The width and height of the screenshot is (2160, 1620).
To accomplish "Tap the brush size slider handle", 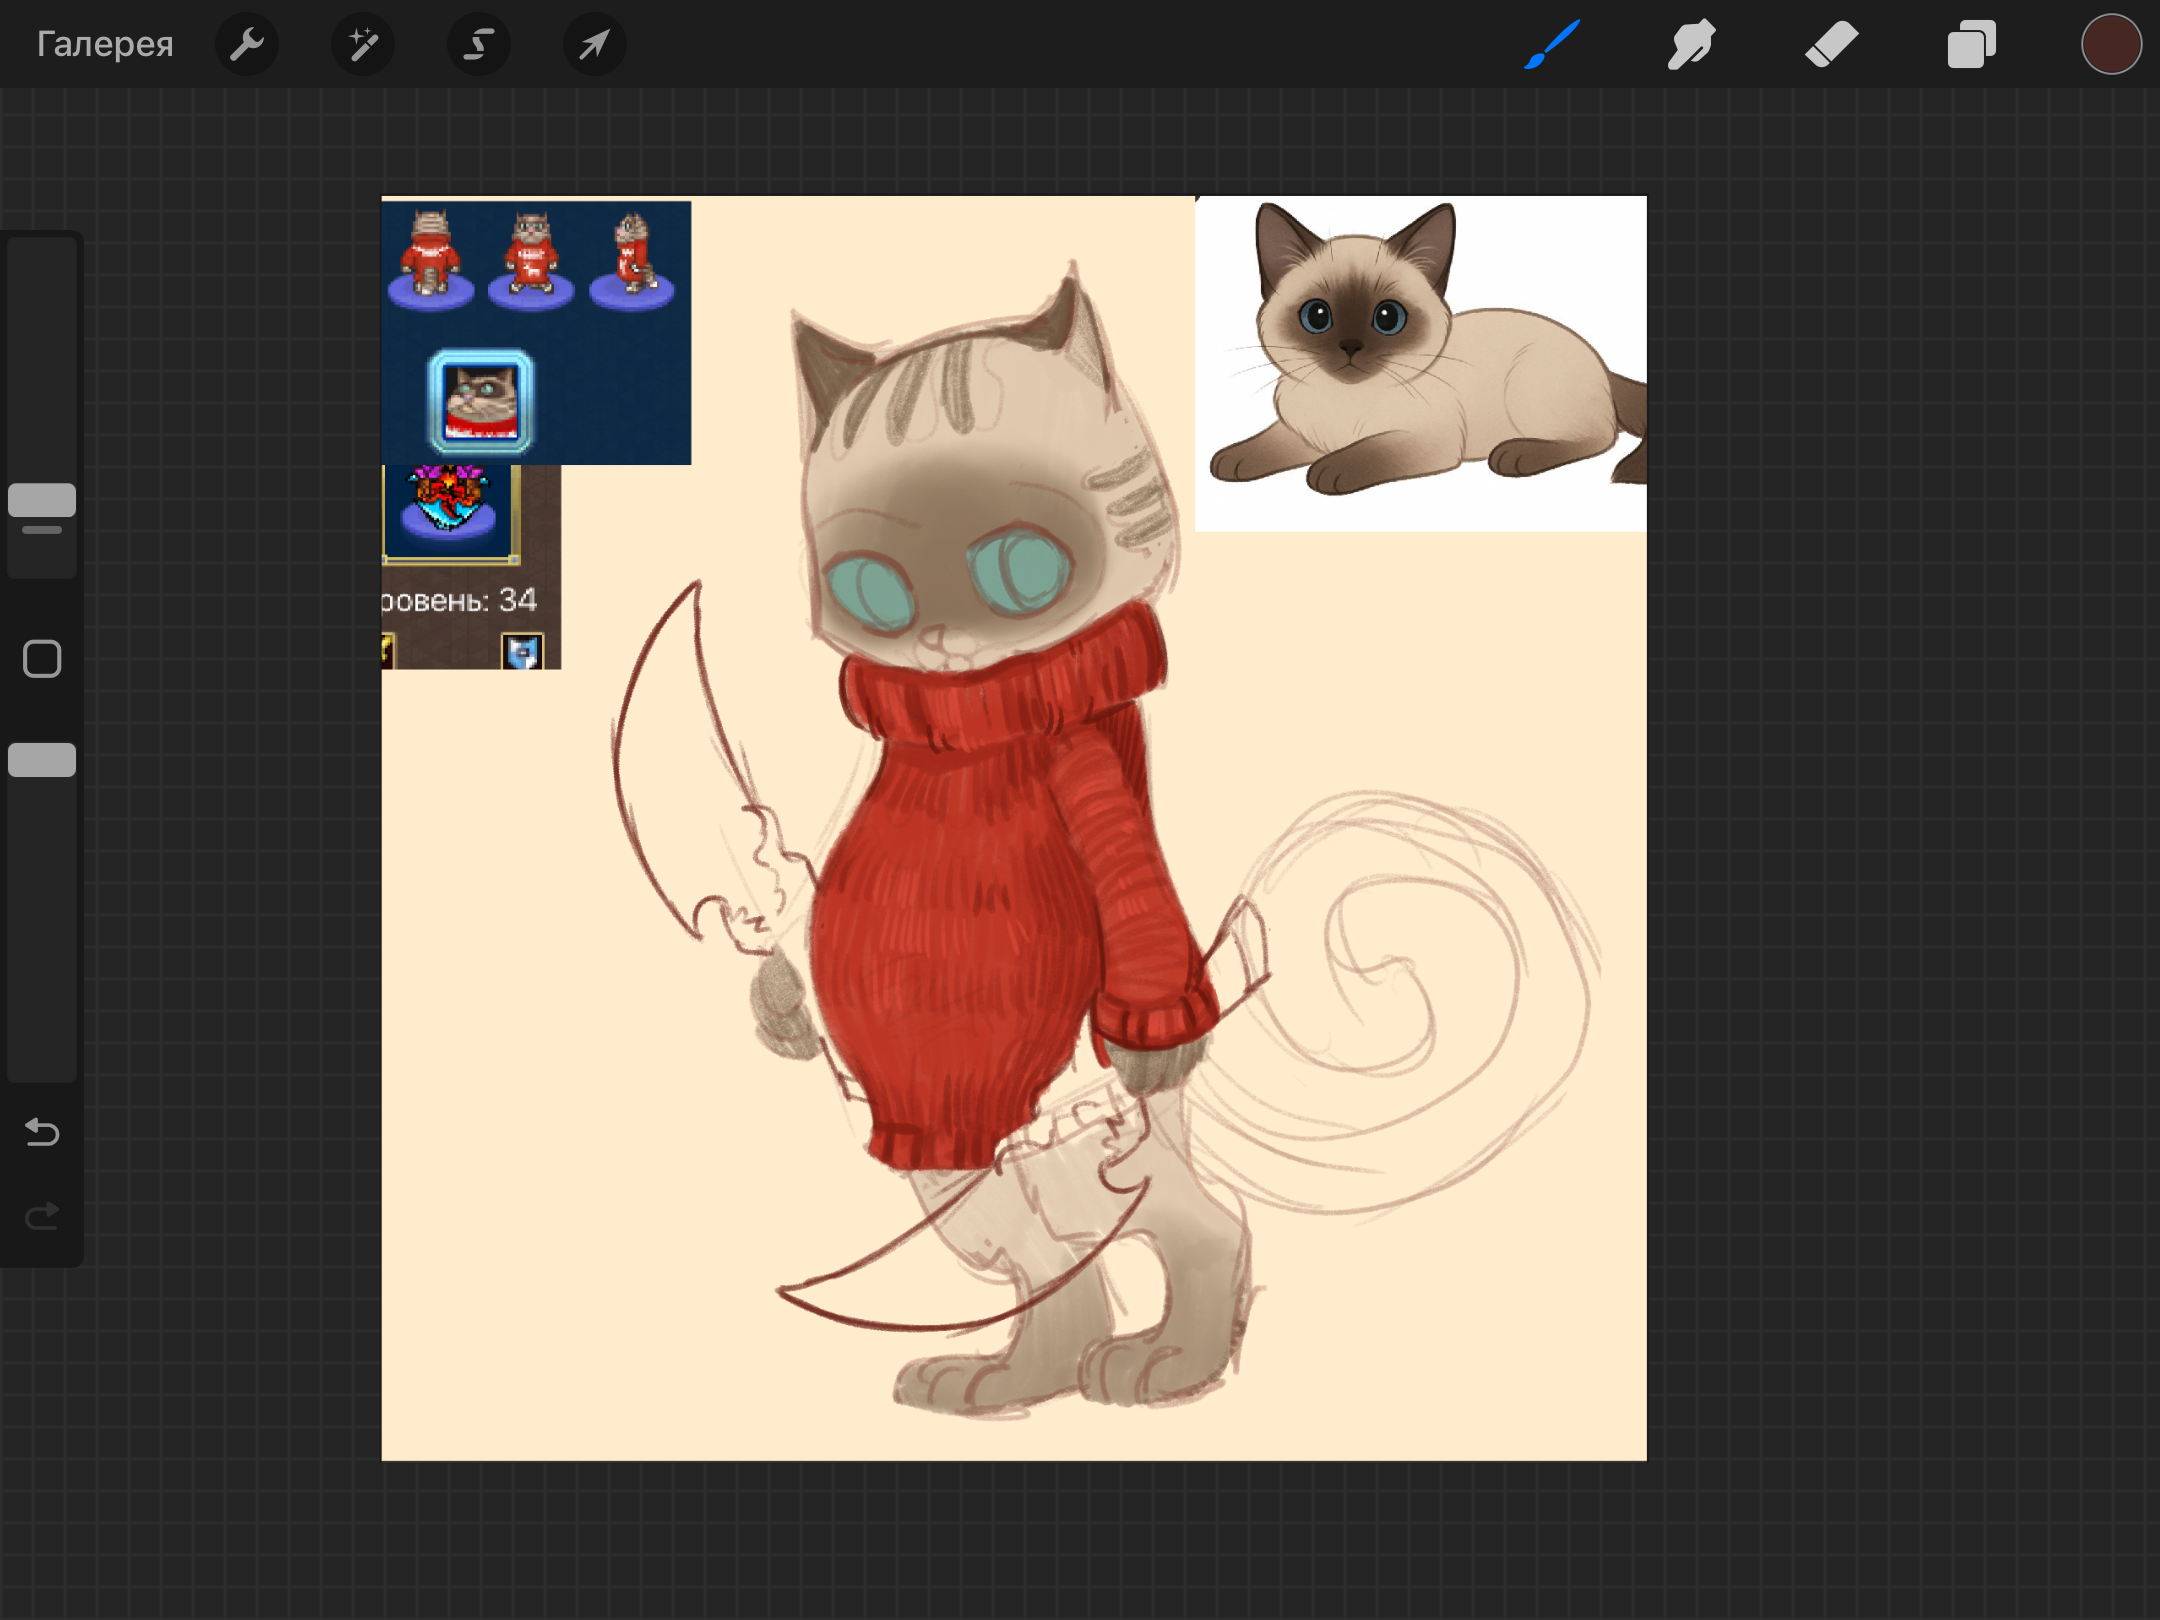I will pyautogui.click(x=42, y=500).
